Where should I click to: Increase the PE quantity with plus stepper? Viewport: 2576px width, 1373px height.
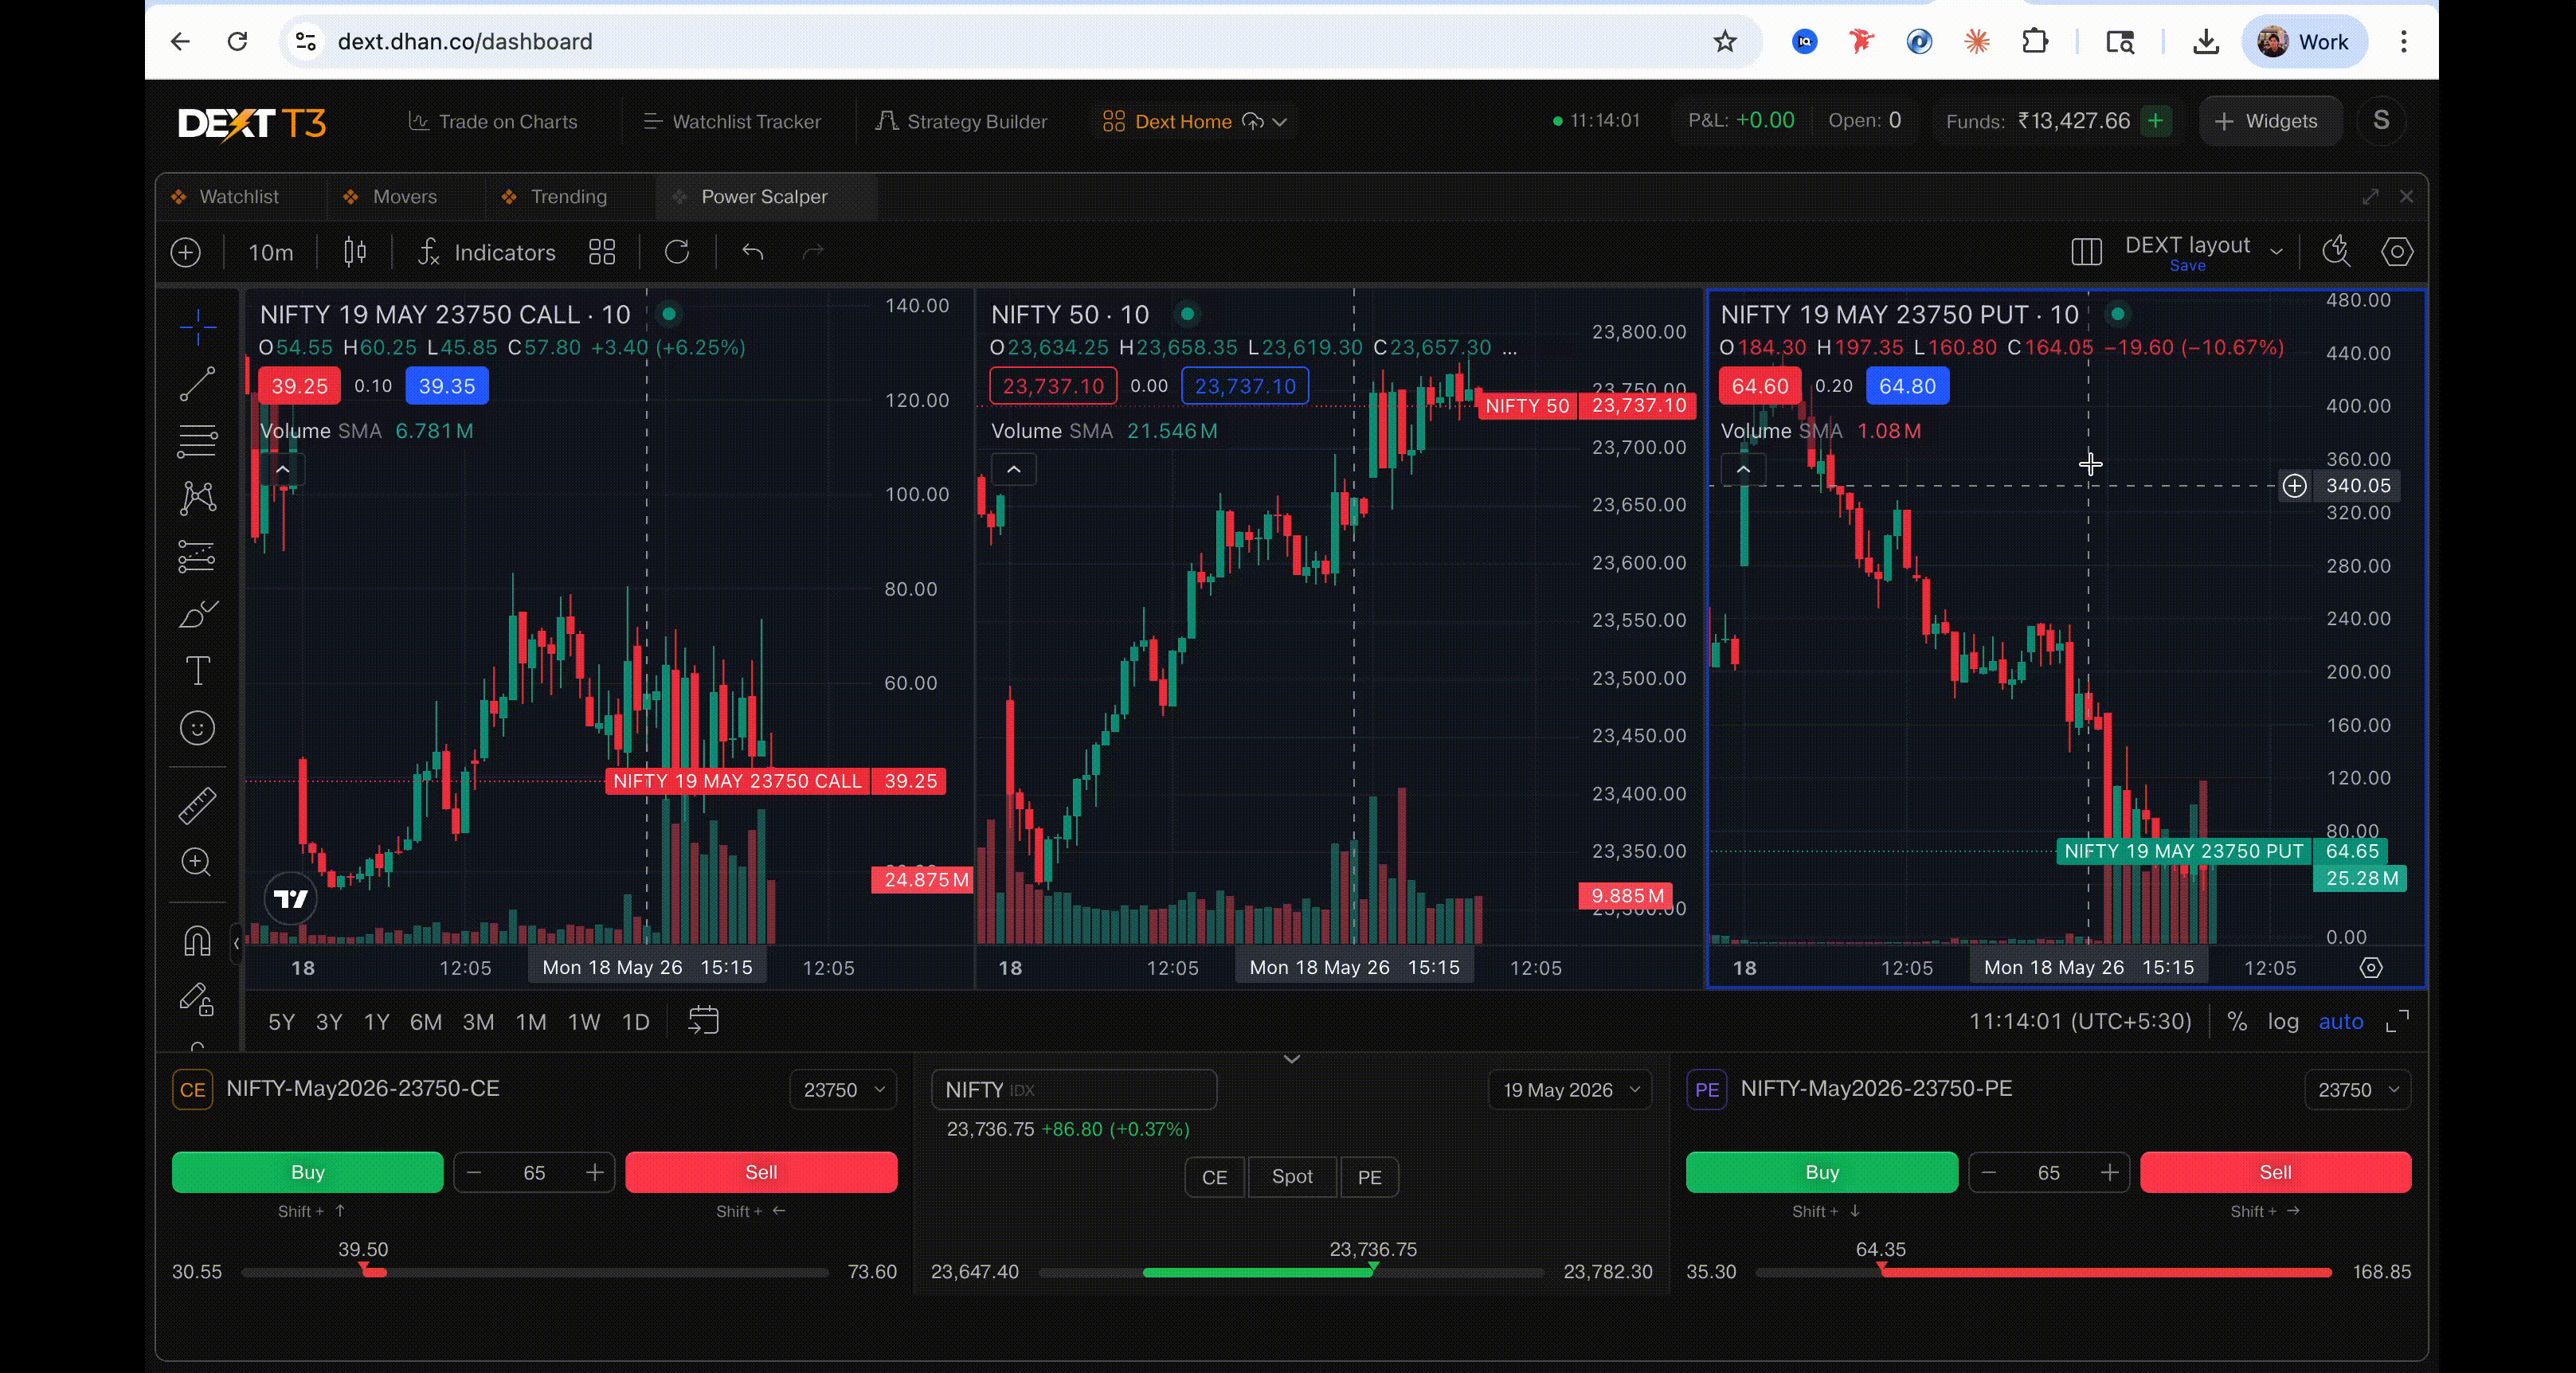pos(2109,1172)
